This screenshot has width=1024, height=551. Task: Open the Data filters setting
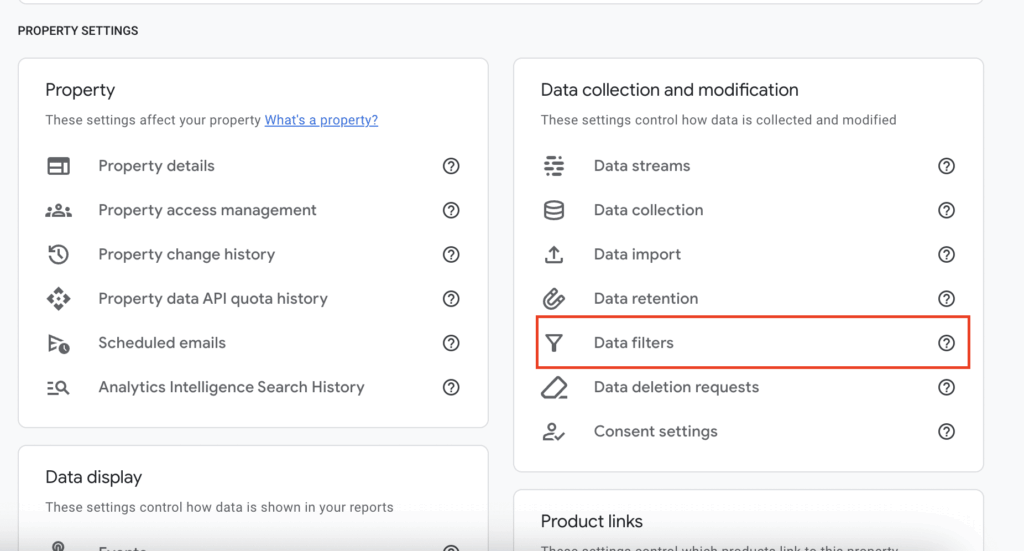(633, 343)
